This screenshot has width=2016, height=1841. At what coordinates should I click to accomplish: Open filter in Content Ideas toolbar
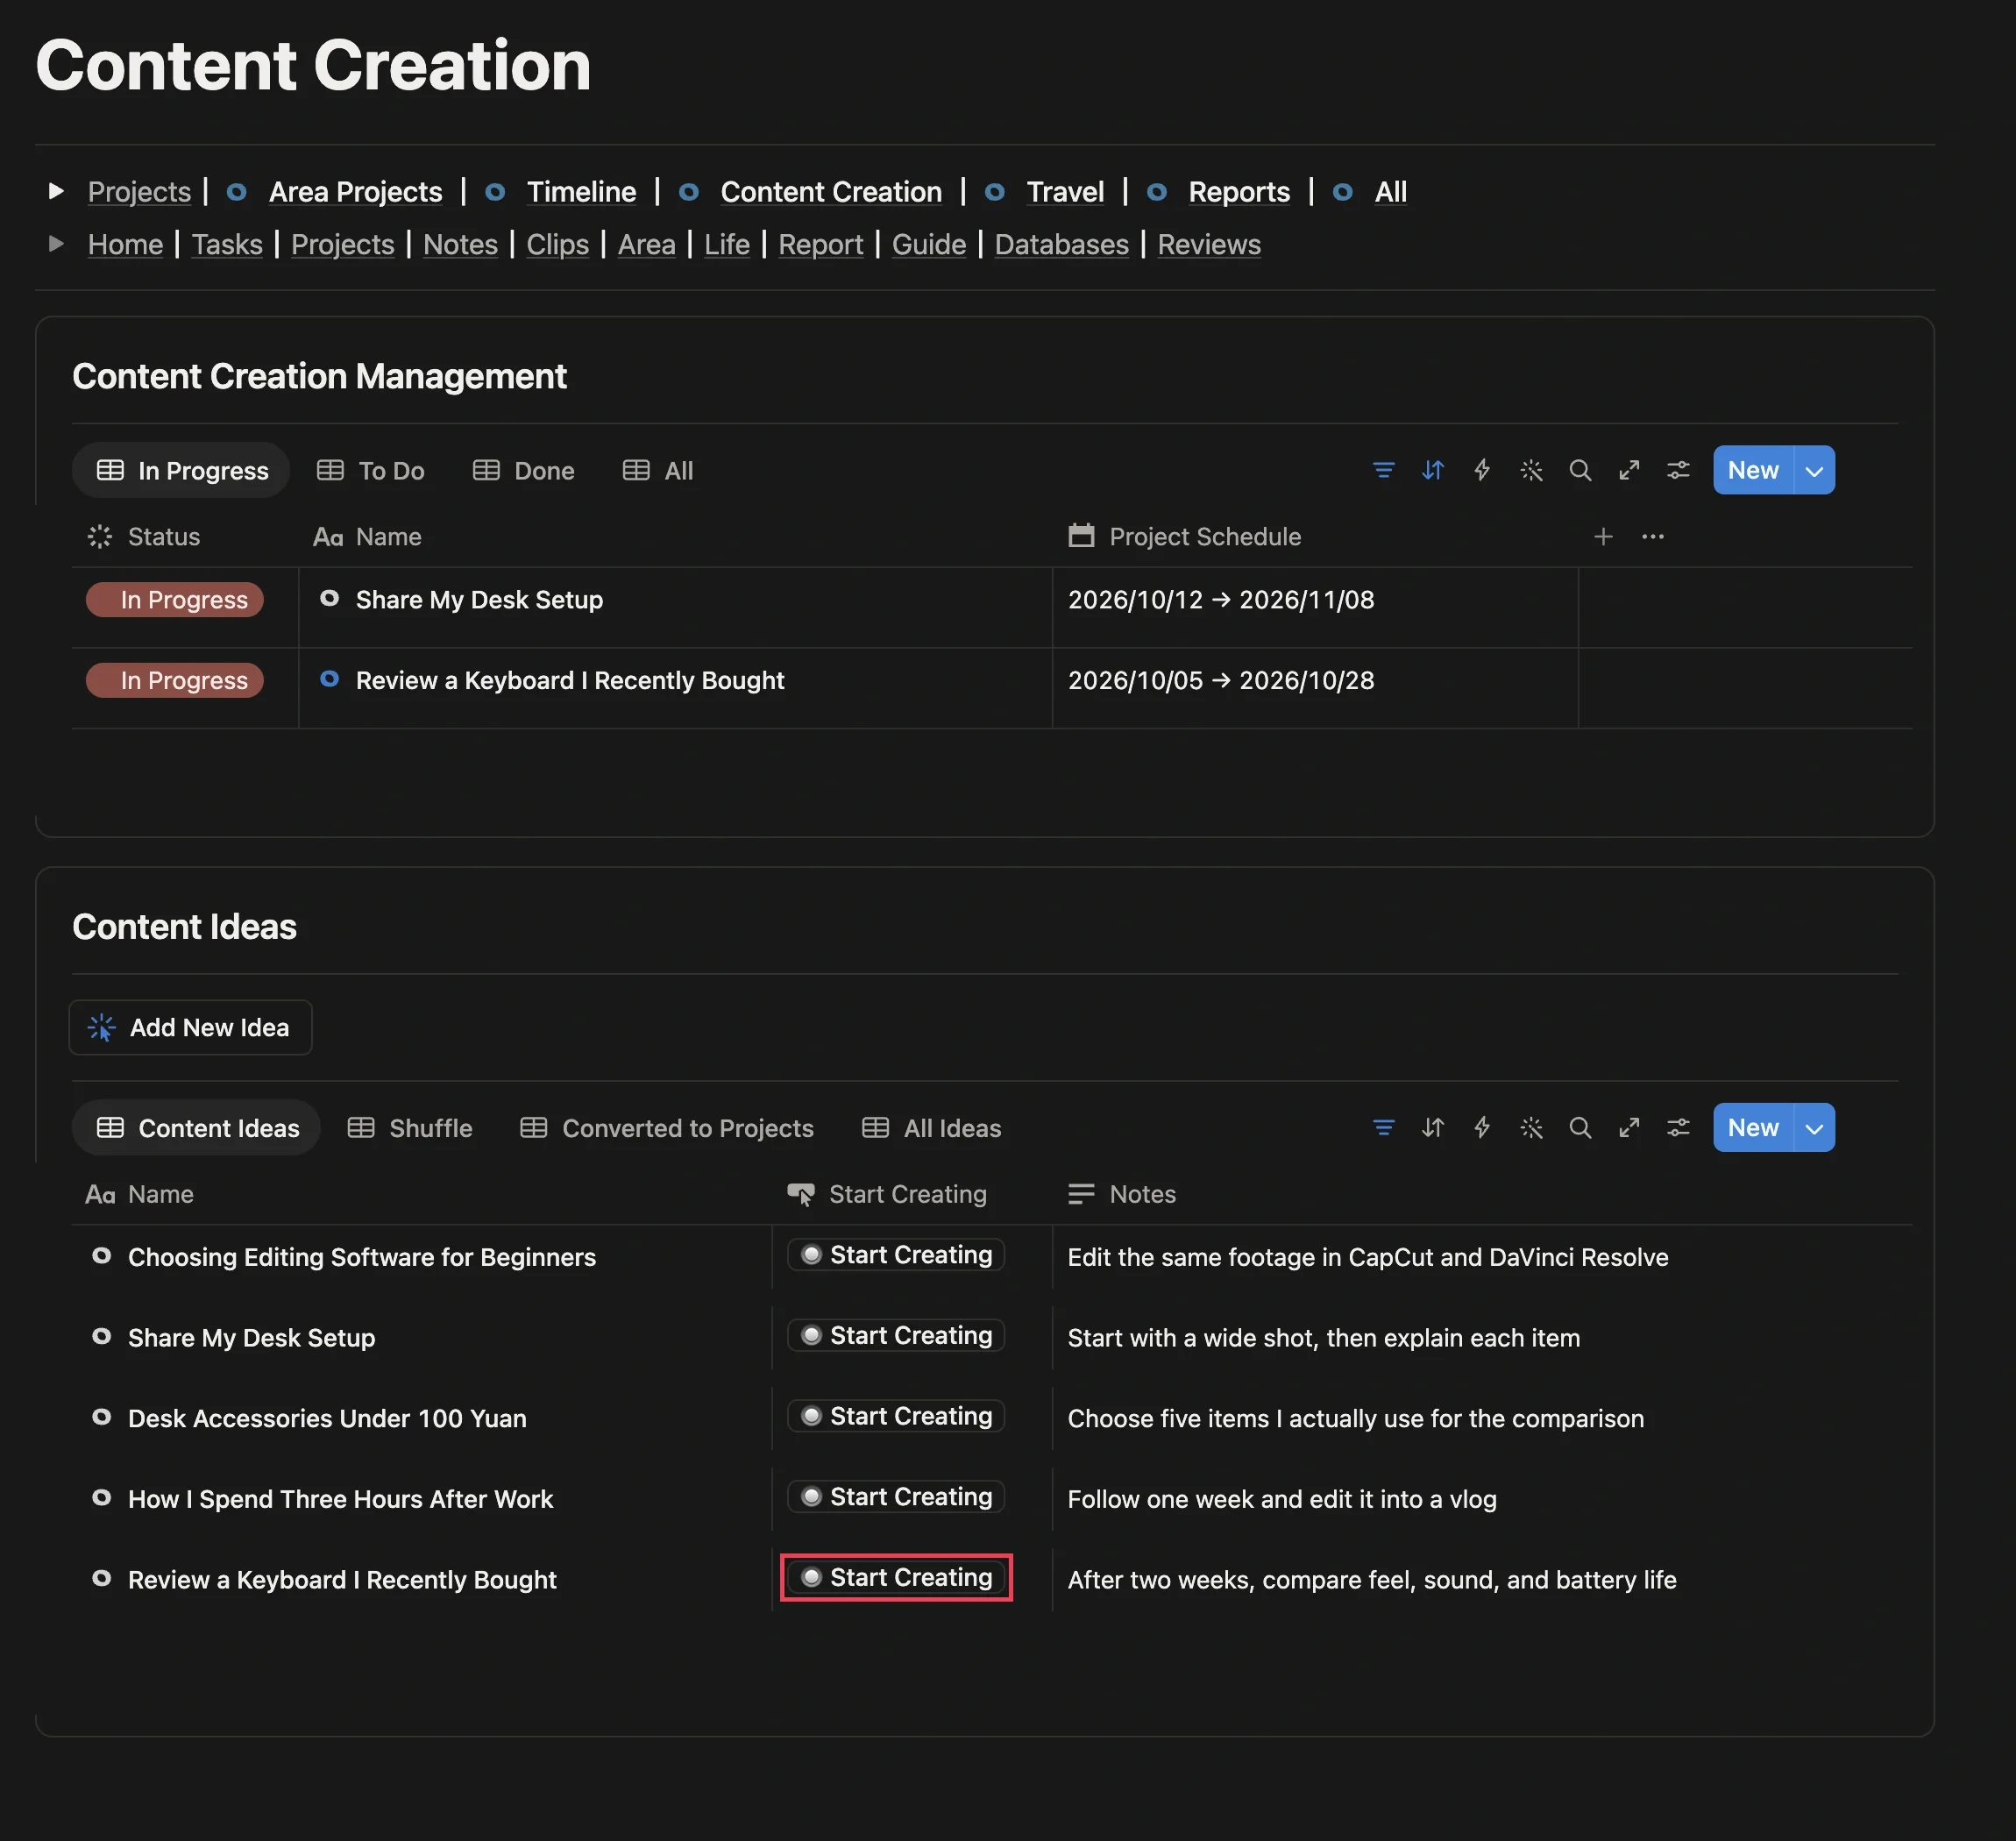tap(1383, 1128)
